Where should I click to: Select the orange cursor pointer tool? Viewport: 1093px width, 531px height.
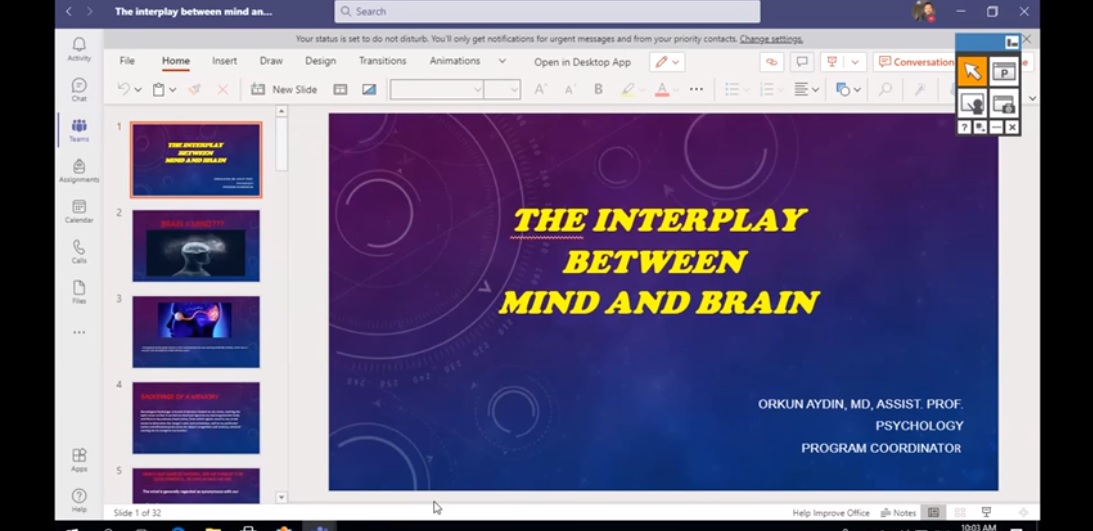pyautogui.click(x=971, y=72)
